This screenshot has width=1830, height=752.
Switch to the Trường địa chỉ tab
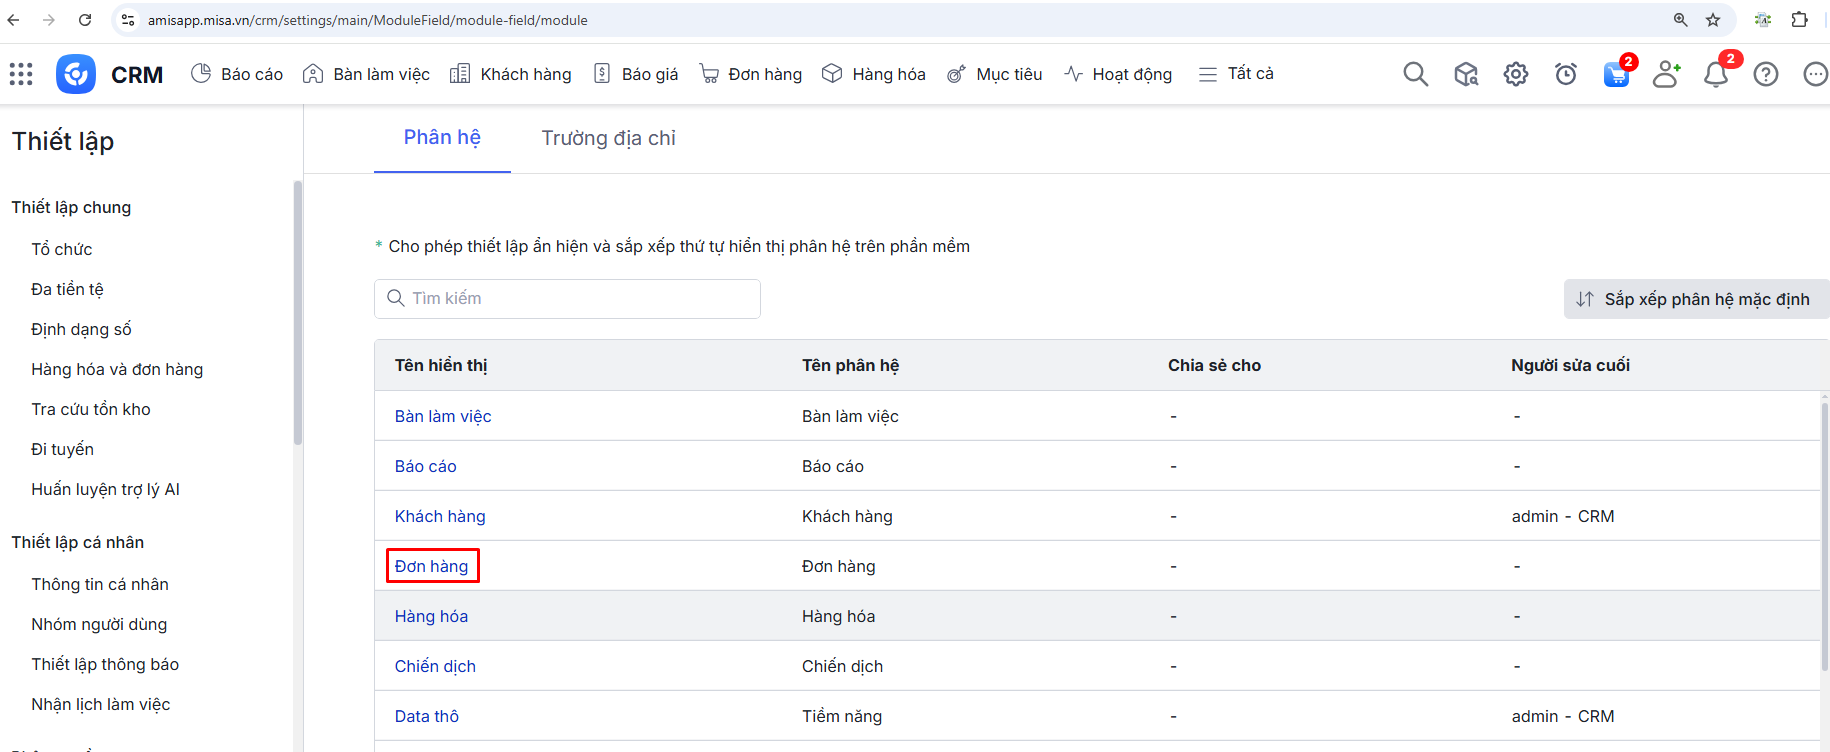tap(608, 138)
